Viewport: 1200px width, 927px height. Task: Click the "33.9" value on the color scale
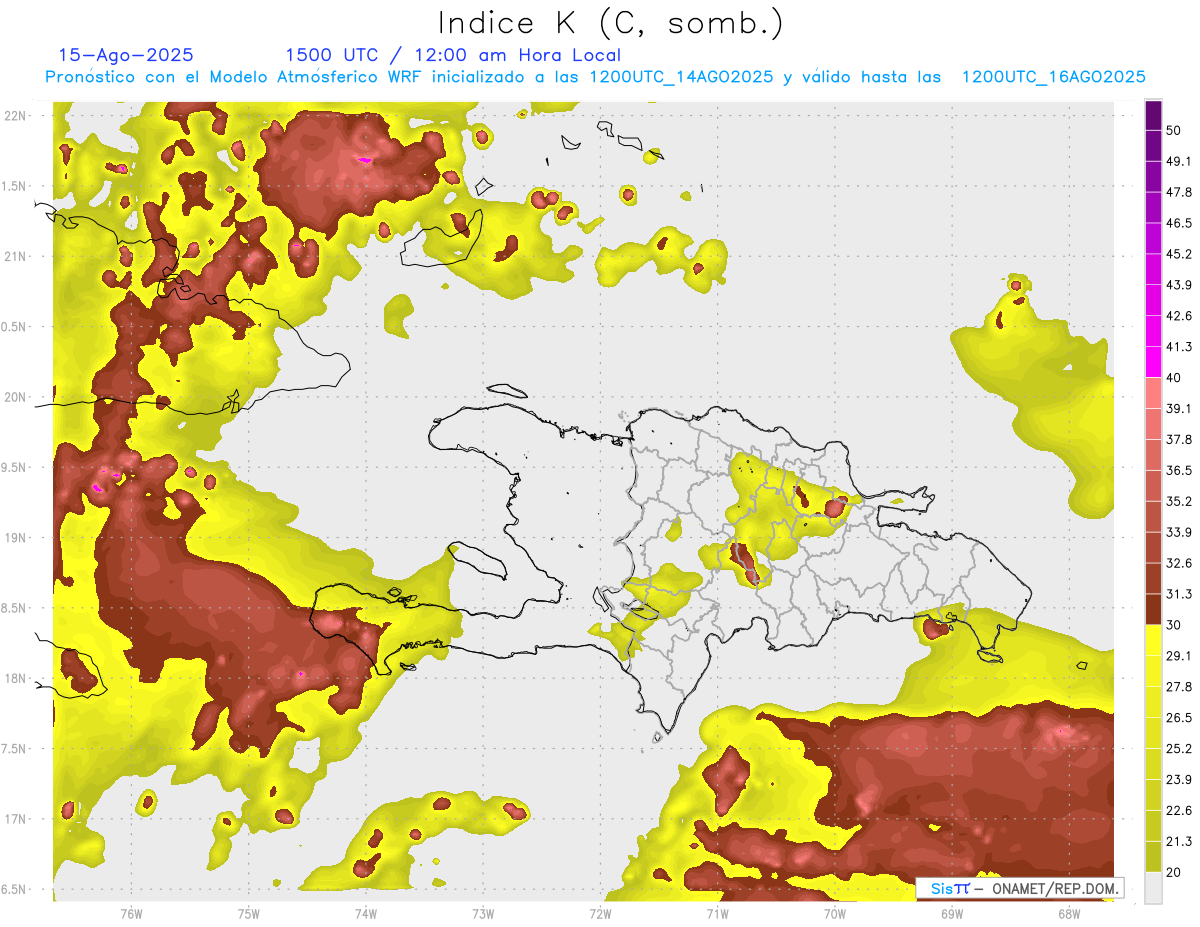point(1179,532)
